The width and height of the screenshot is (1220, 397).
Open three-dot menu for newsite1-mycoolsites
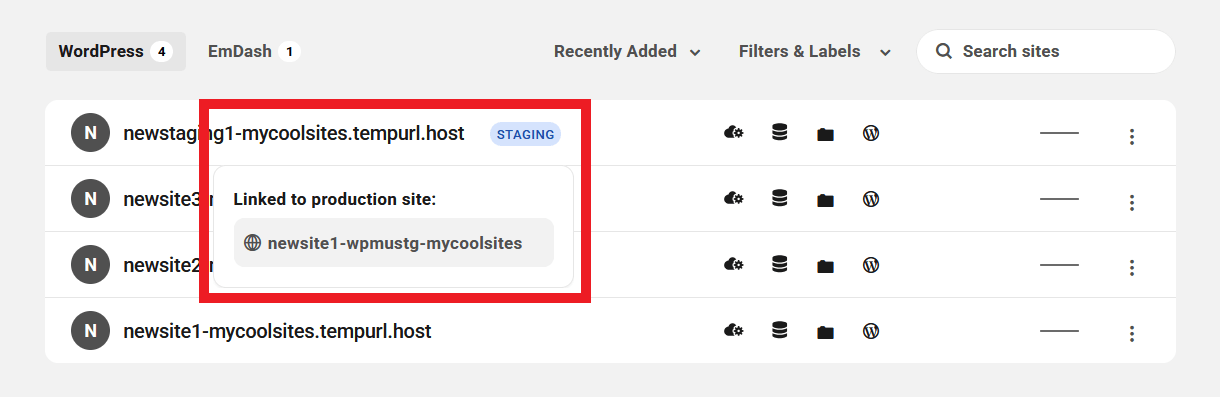[x=1132, y=334]
